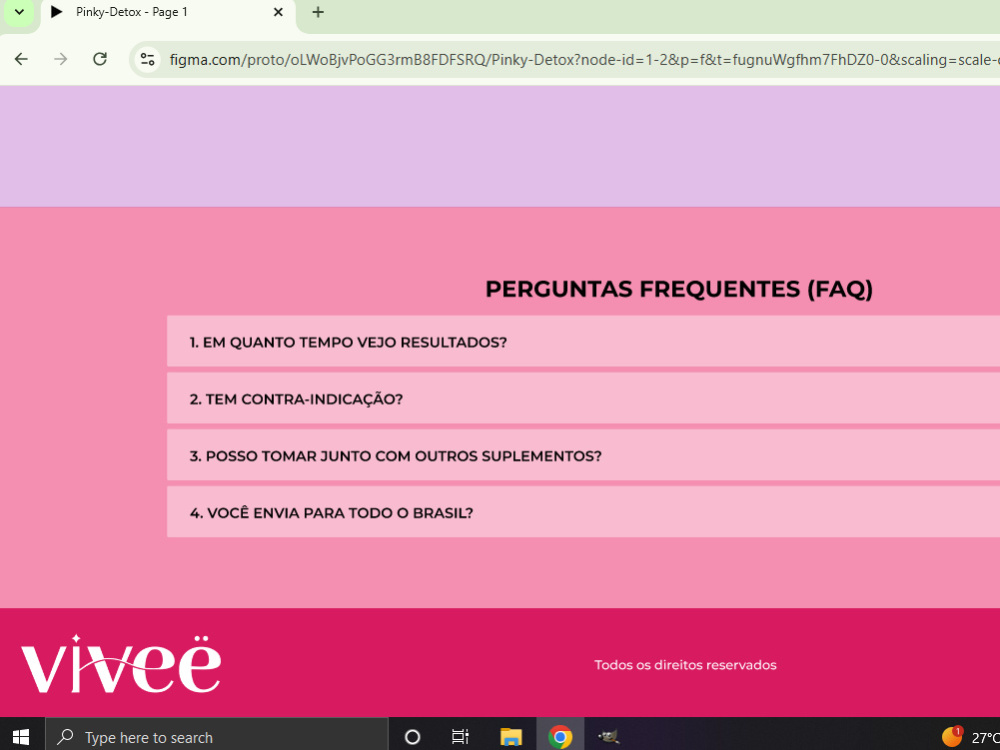Image resolution: width=1000 pixels, height=750 pixels.
Task: Click the Viveë logo in footer
Action: [x=121, y=664]
